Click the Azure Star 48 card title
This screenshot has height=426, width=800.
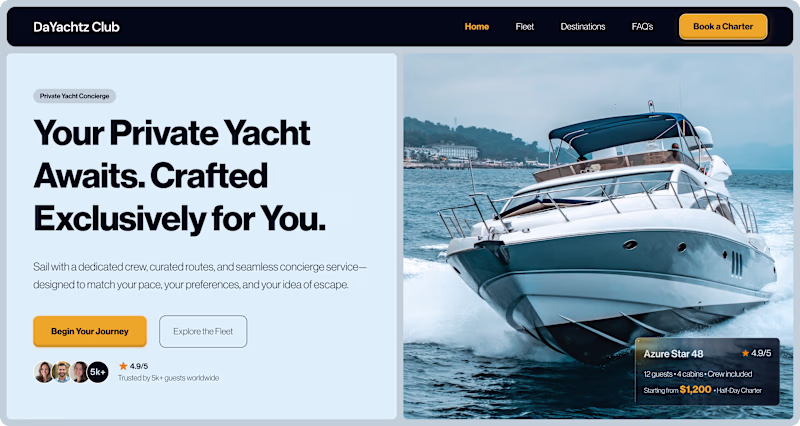pos(673,354)
